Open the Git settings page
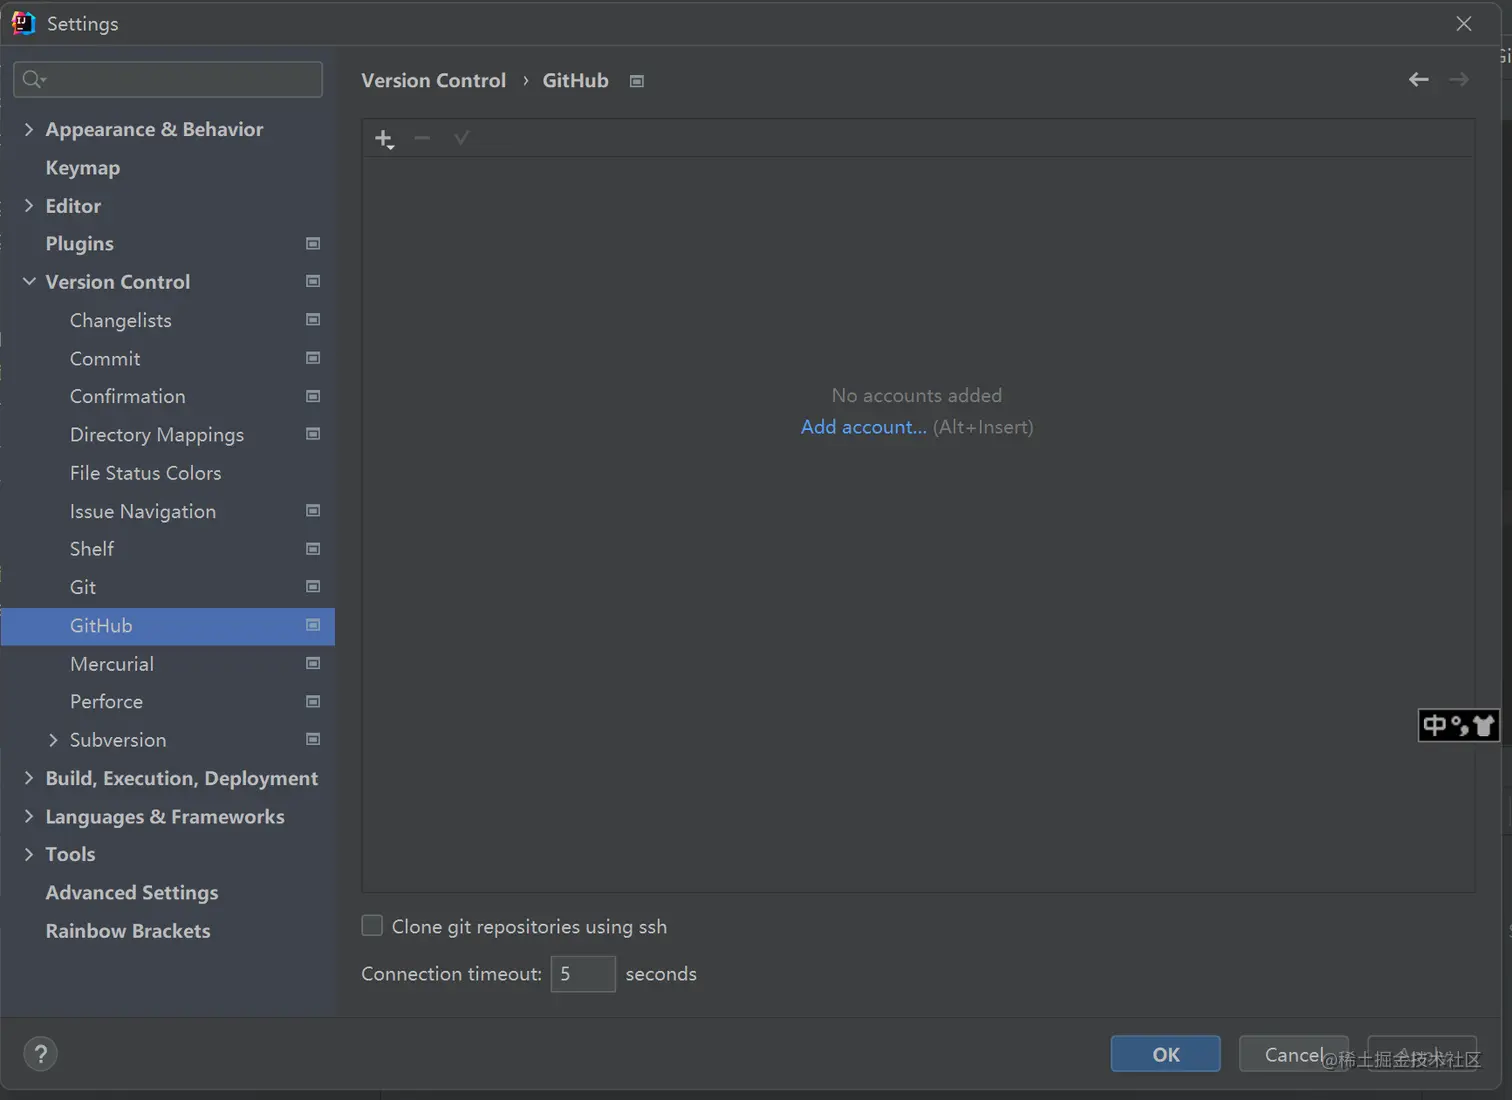Screen dimensions: 1512x1100 [83, 587]
